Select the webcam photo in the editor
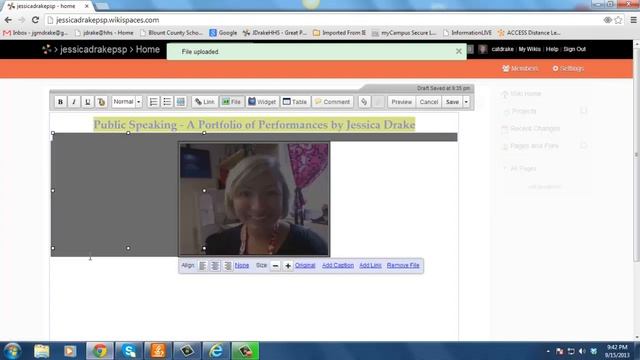 click(x=254, y=199)
